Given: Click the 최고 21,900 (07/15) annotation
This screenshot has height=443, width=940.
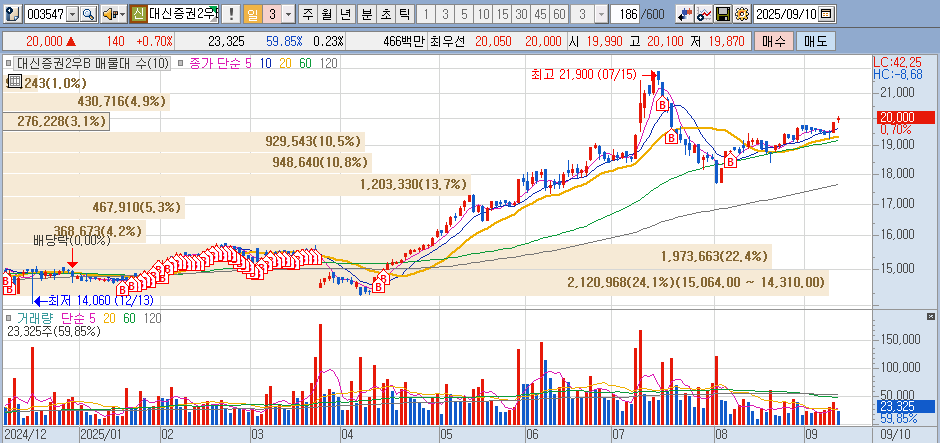Looking at the screenshot, I should click(x=582, y=75).
